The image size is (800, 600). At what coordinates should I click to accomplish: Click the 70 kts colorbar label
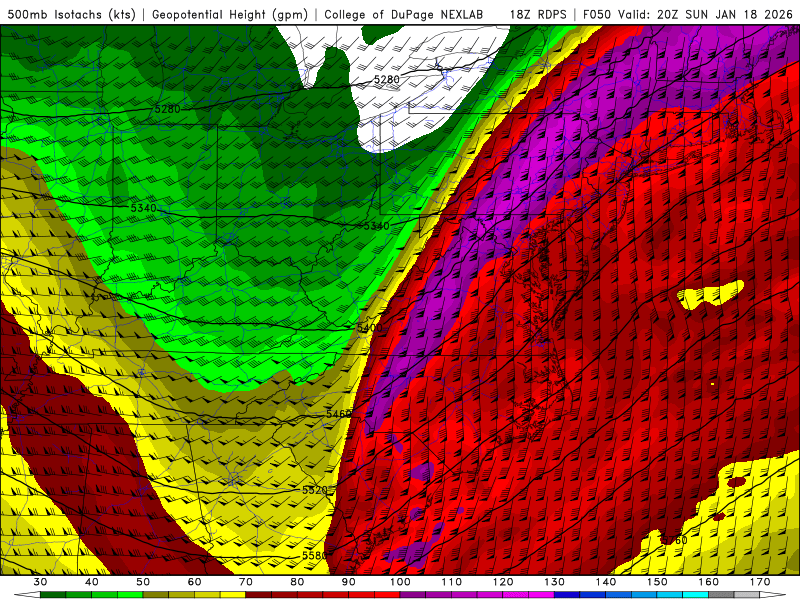pos(246,582)
